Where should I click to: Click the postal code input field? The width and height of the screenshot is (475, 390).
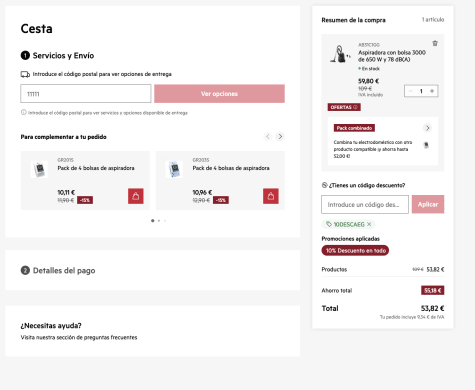(86, 94)
